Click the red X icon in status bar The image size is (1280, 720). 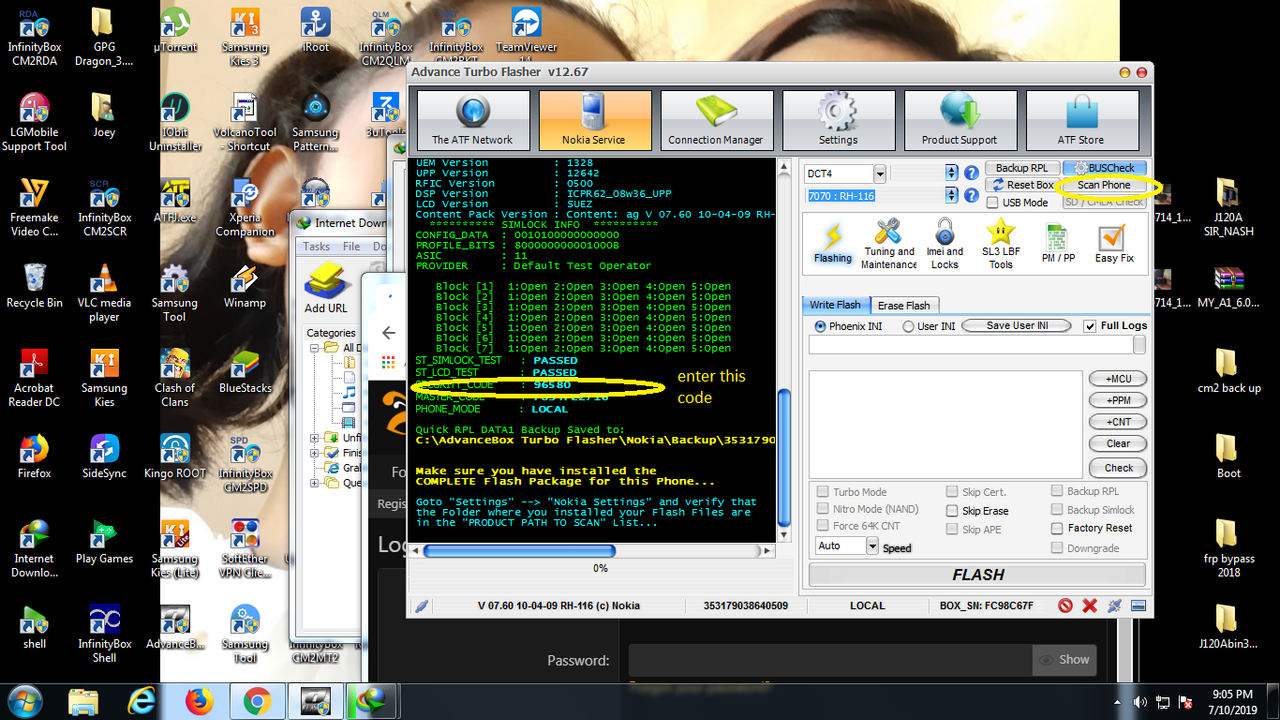(1090, 605)
